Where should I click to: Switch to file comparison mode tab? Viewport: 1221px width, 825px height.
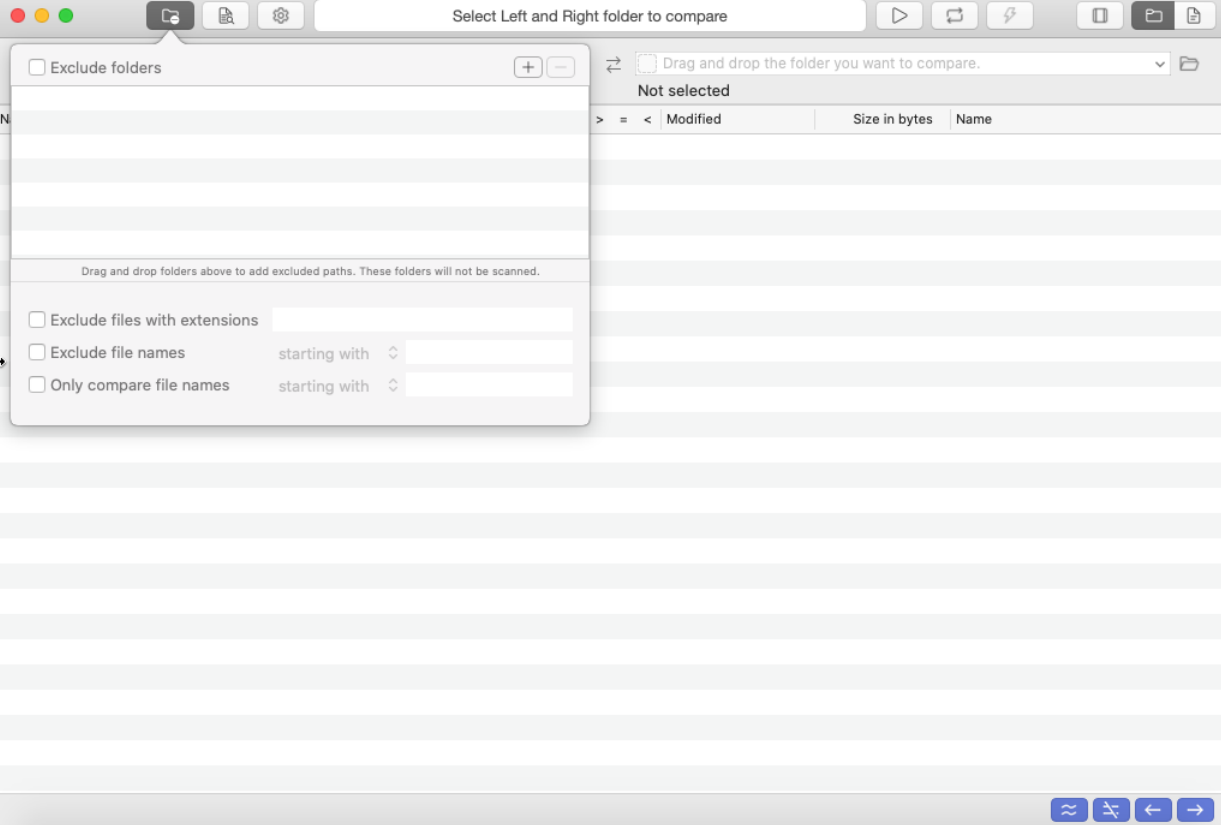[1193, 16]
